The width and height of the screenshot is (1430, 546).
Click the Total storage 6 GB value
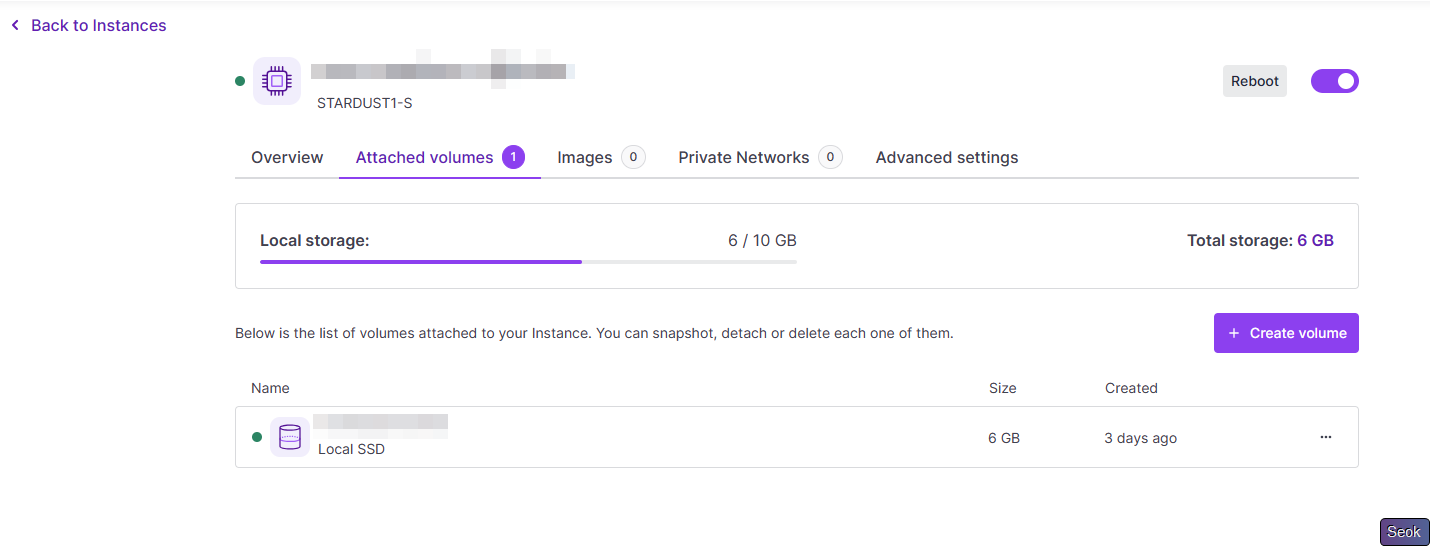(x=1315, y=240)
